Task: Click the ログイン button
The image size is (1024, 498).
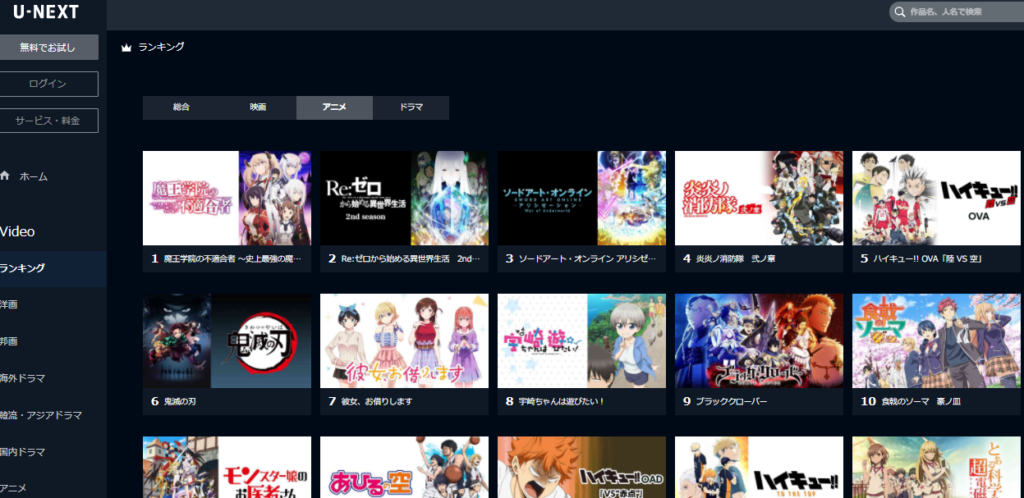Action: pyautogui.click(x=47, y=84)
